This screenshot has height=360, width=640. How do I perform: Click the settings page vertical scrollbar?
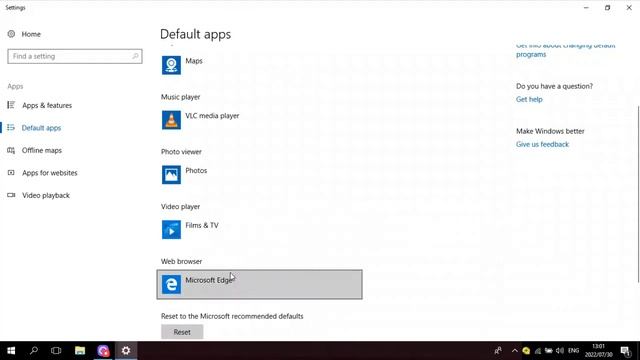pyautogui.click(x=638, y=194)
